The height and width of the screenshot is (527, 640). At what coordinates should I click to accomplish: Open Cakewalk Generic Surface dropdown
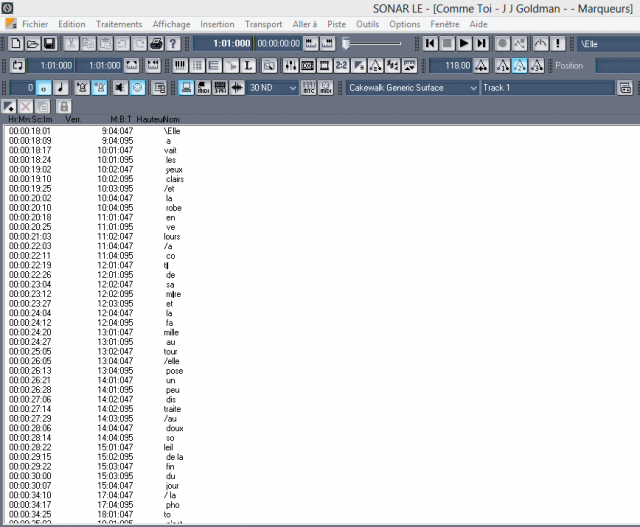(412, 87)
